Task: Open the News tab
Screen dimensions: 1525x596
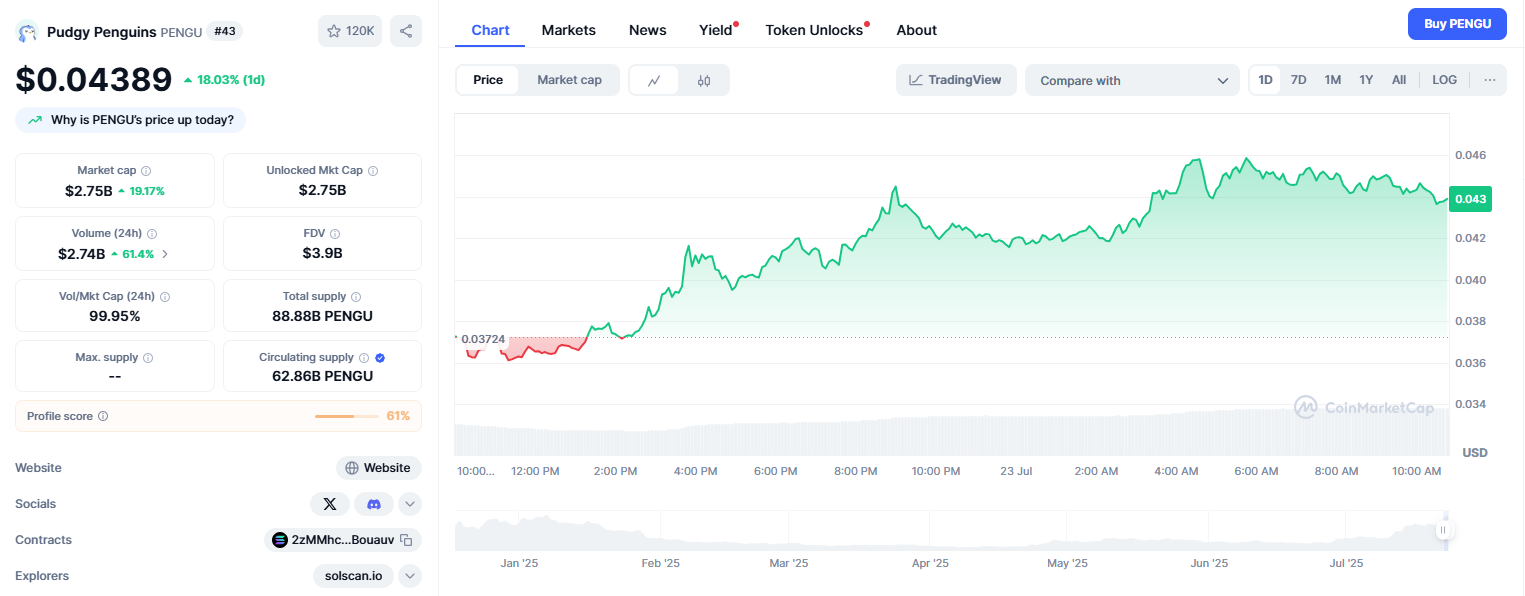Action: click(x=648, y=30)
